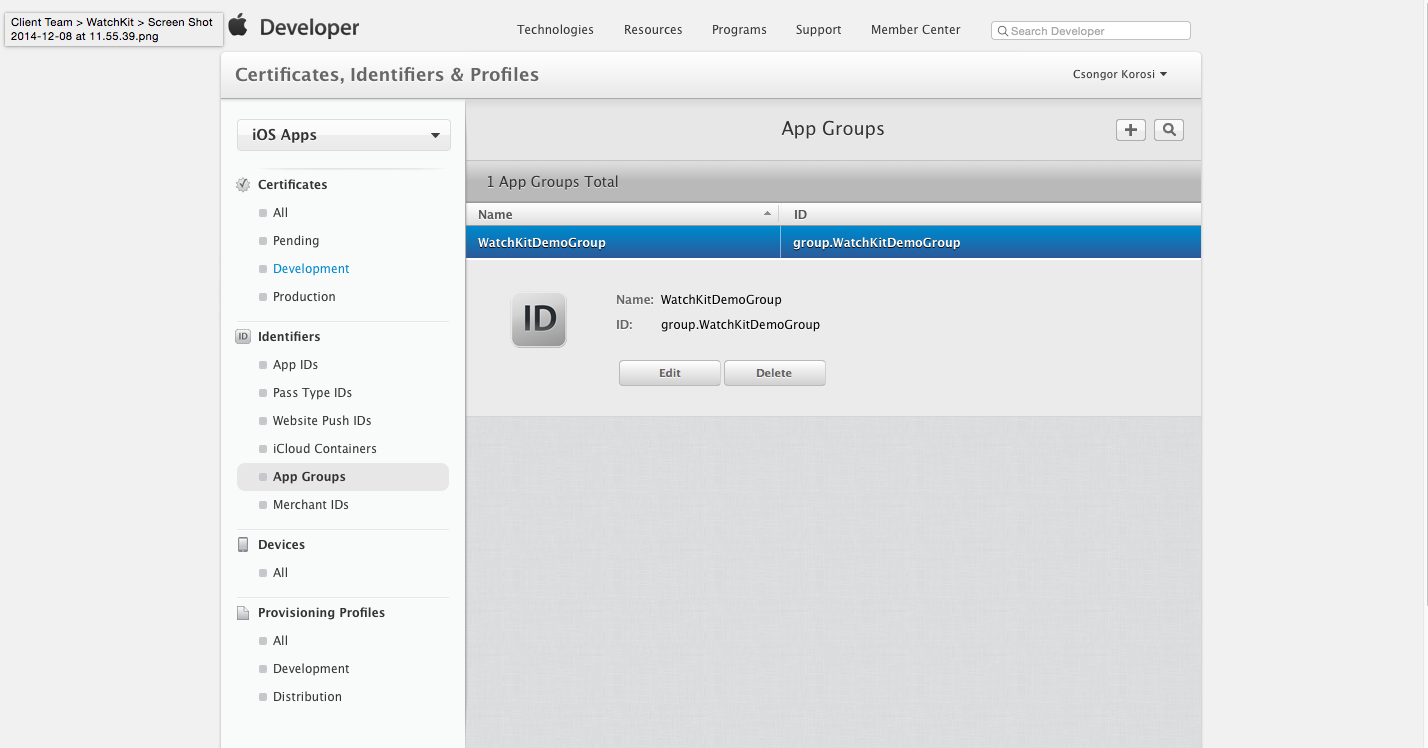Click the Apple logo next to Developer

(x=238, y=25)
